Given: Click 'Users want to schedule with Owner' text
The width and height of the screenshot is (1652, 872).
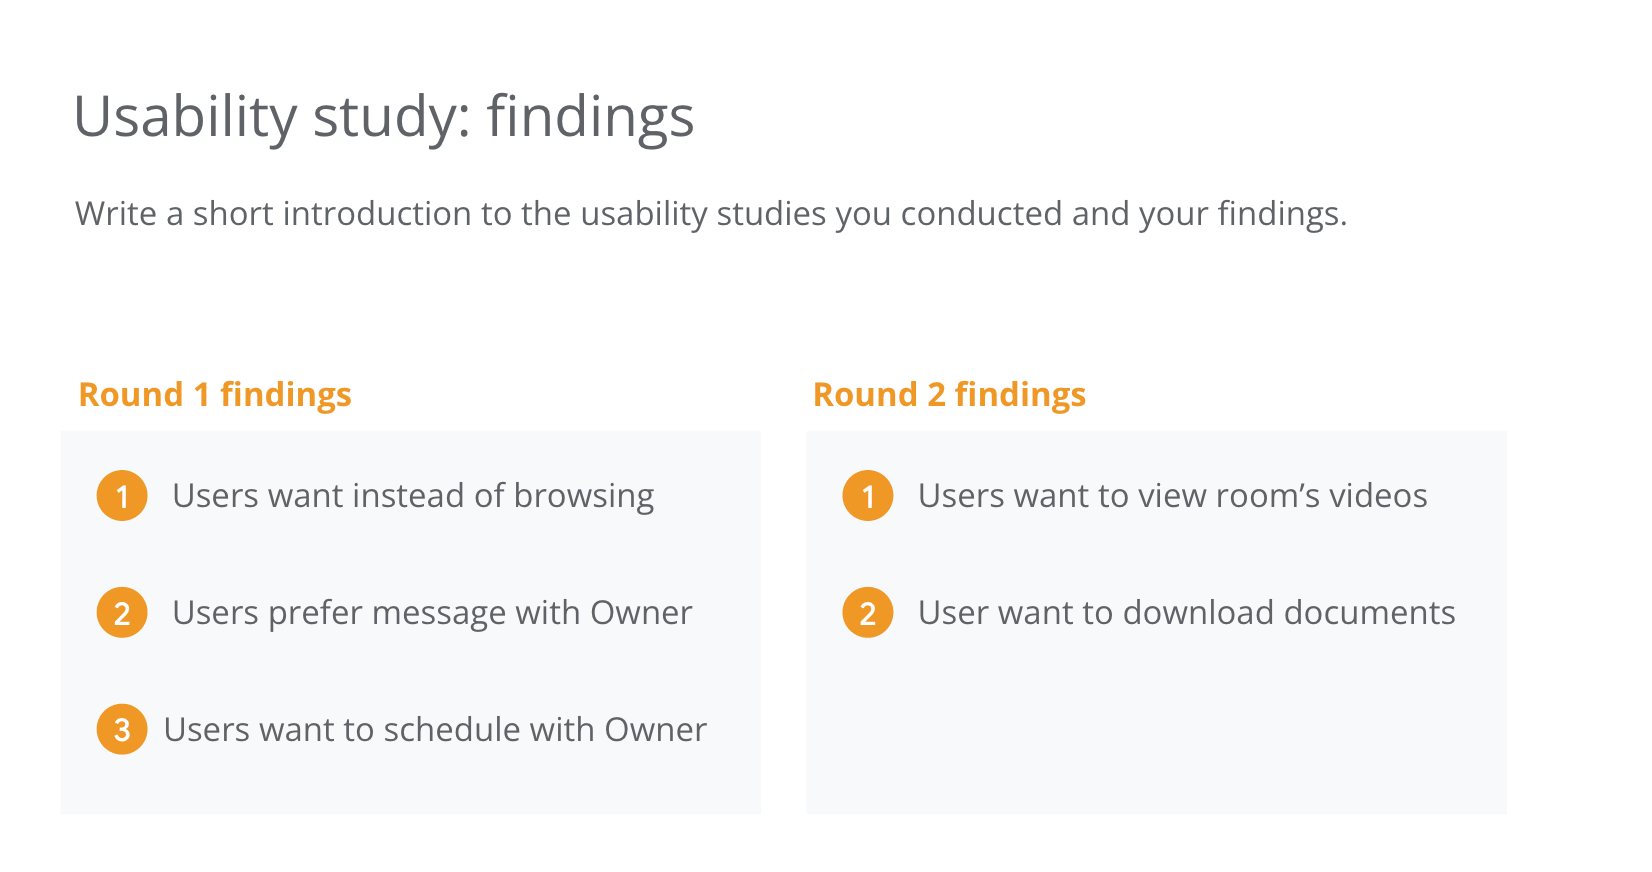Looking at the screenshot, I should click(435, 730).
